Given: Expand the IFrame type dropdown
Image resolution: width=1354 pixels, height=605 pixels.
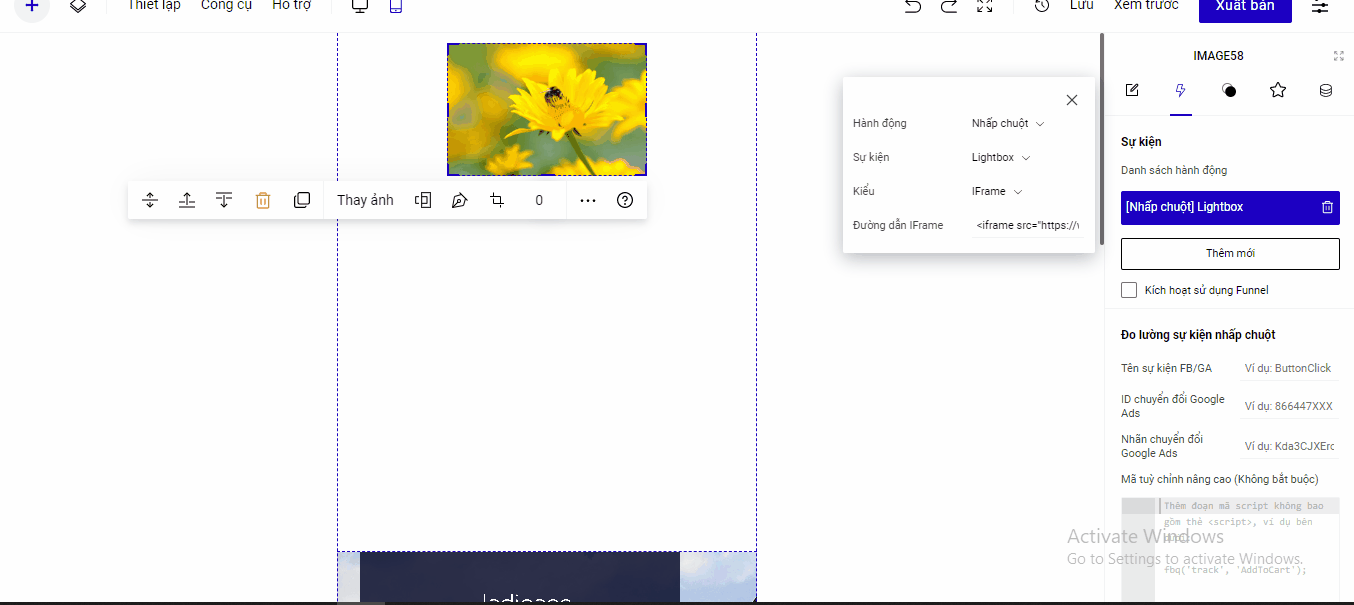Looking at the screenshot, I should tap(997, 191).
